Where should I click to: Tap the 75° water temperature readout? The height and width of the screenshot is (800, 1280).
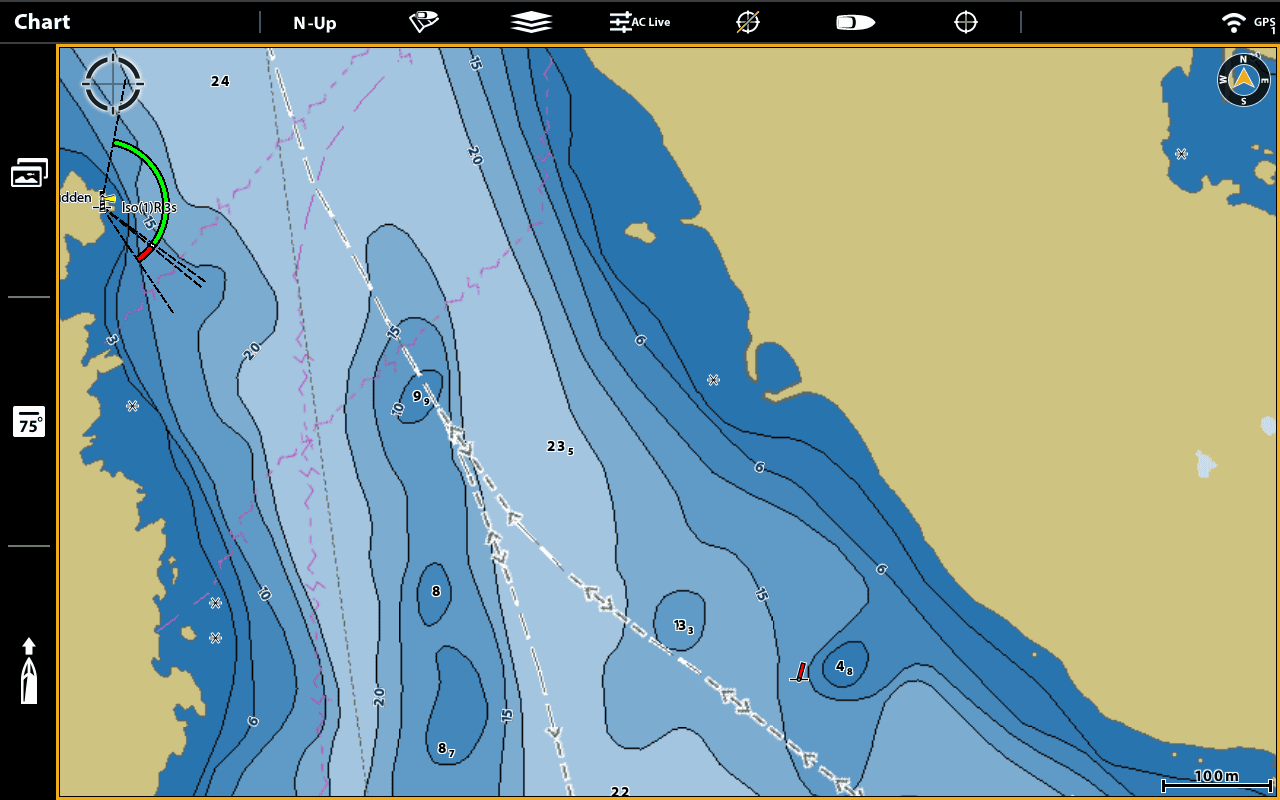pos(29,422)
